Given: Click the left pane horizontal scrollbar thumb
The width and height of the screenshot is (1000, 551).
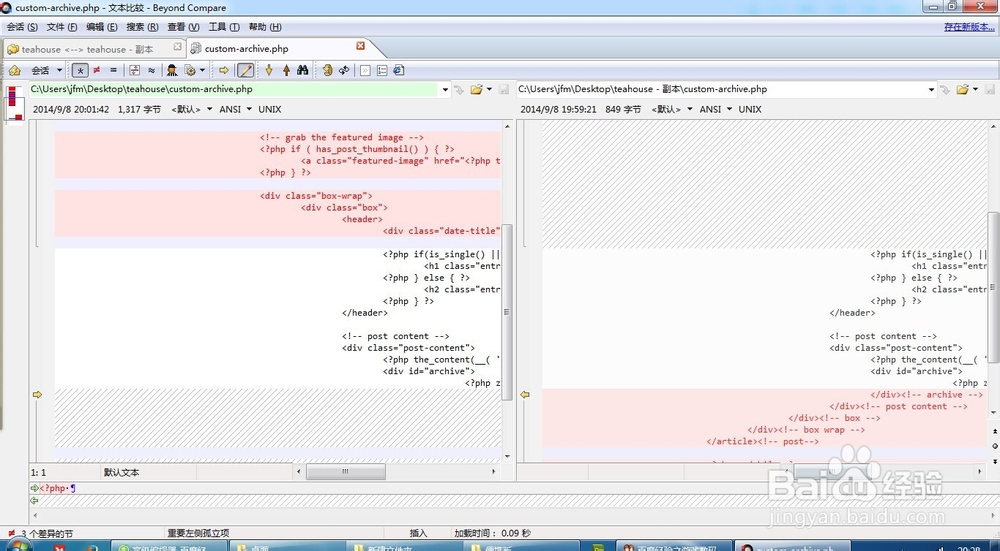Looking at the screenshot, I should 346,471.
